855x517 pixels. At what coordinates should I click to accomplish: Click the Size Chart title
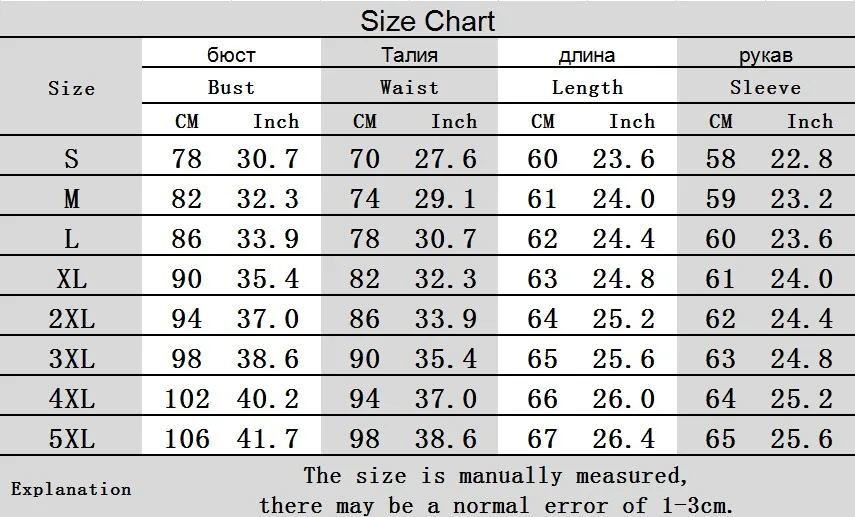click(428, 21)
